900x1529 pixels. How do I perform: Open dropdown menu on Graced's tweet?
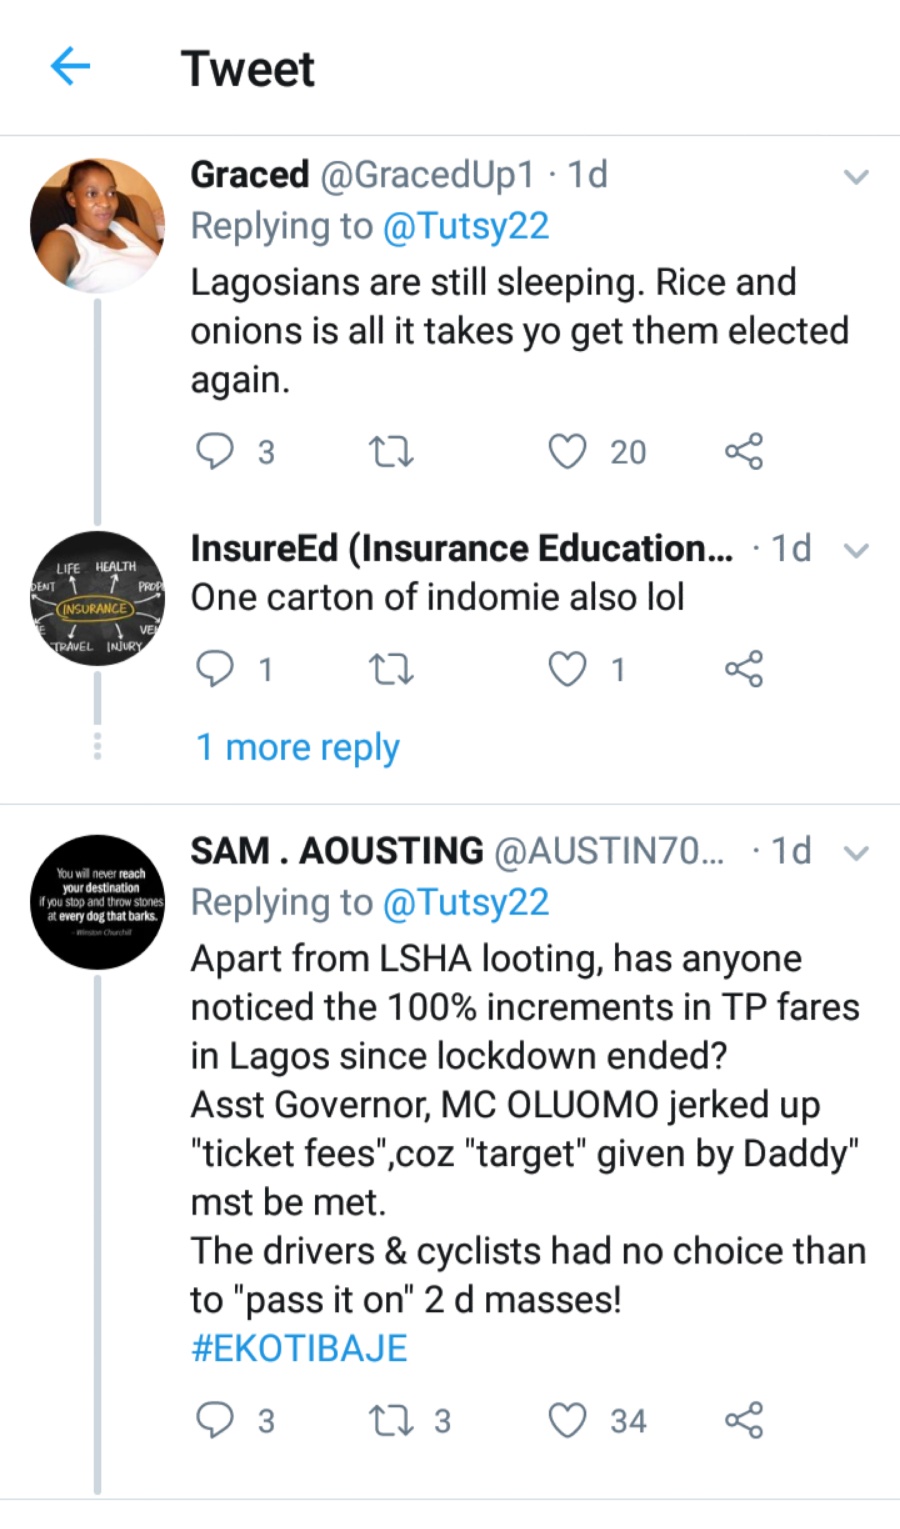[856, 178]
